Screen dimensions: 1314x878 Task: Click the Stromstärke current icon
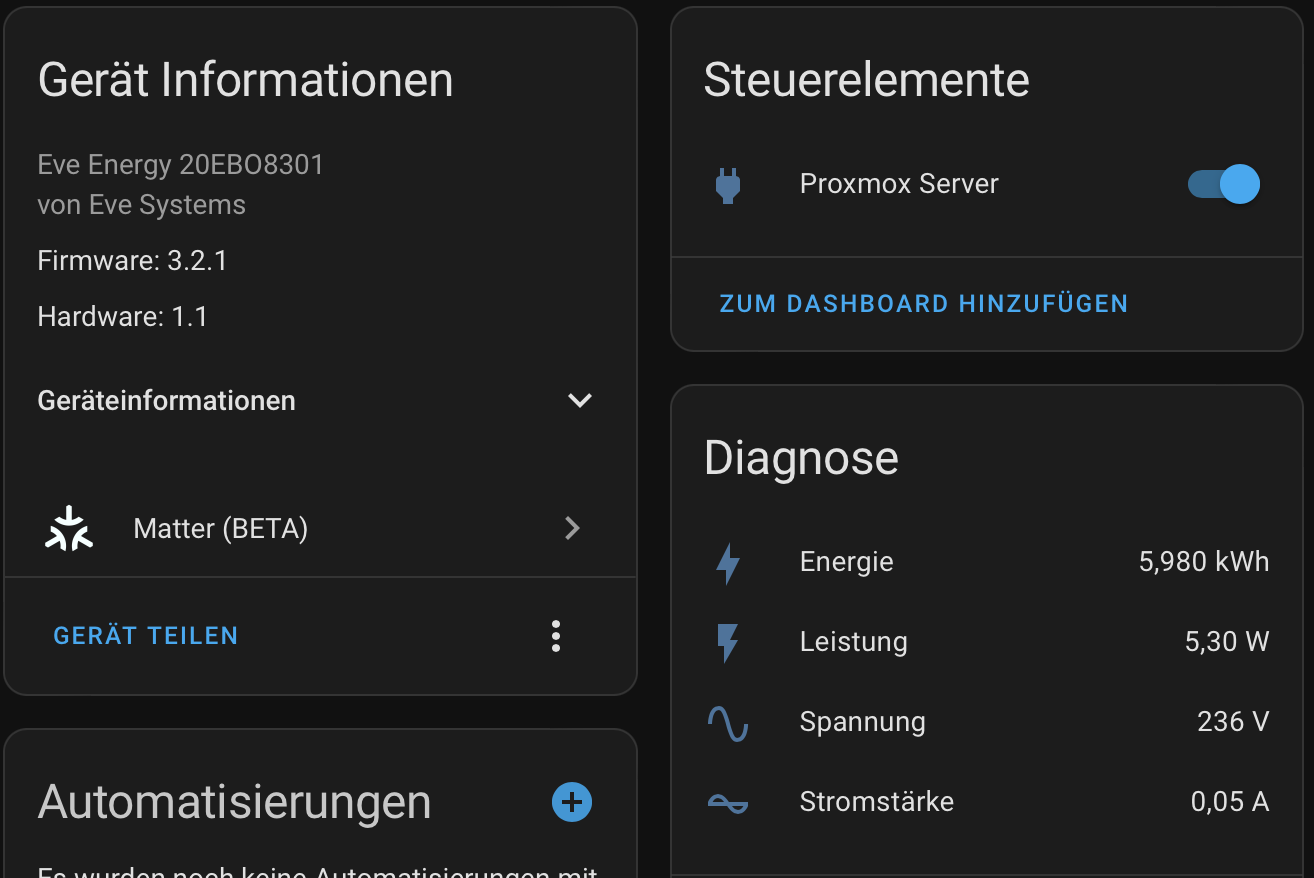coord(728,802)
